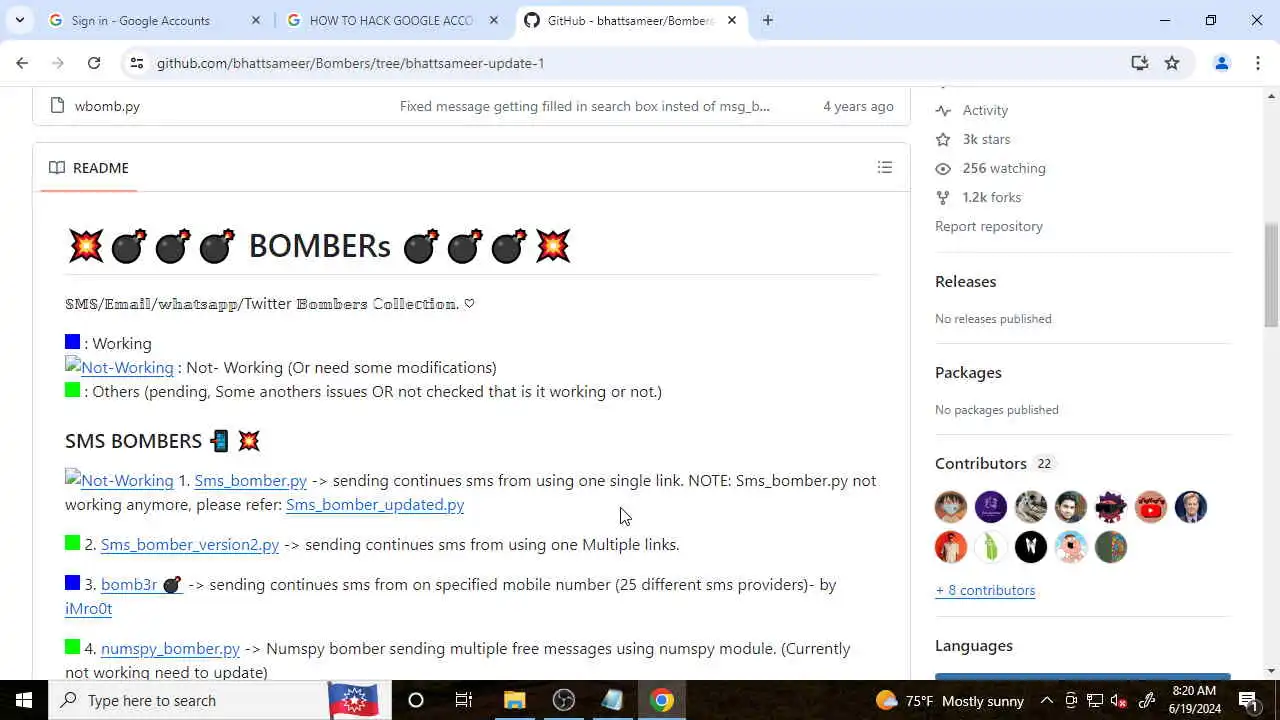Screen dimensions: 1280x720
Task: Open Task View on the taskbar
Action: point(464,700)
